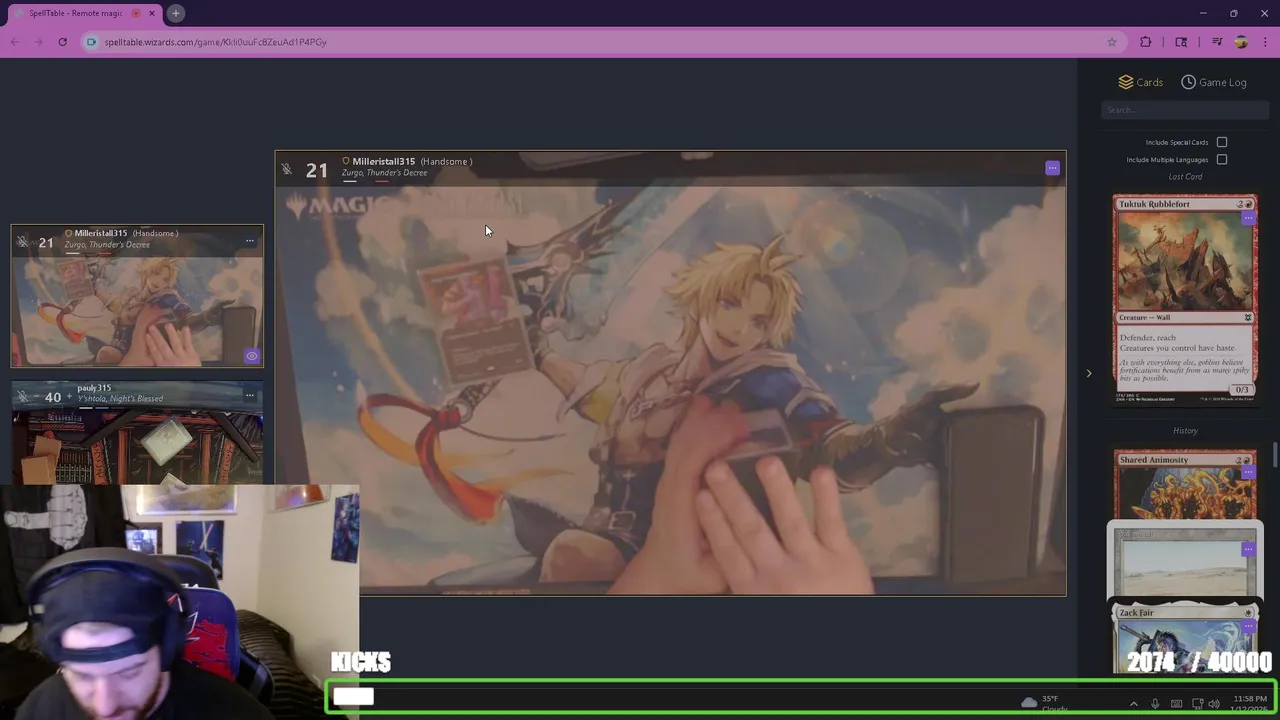
Task: Open options on the land history card
Action: click(x=1248, y=549)
